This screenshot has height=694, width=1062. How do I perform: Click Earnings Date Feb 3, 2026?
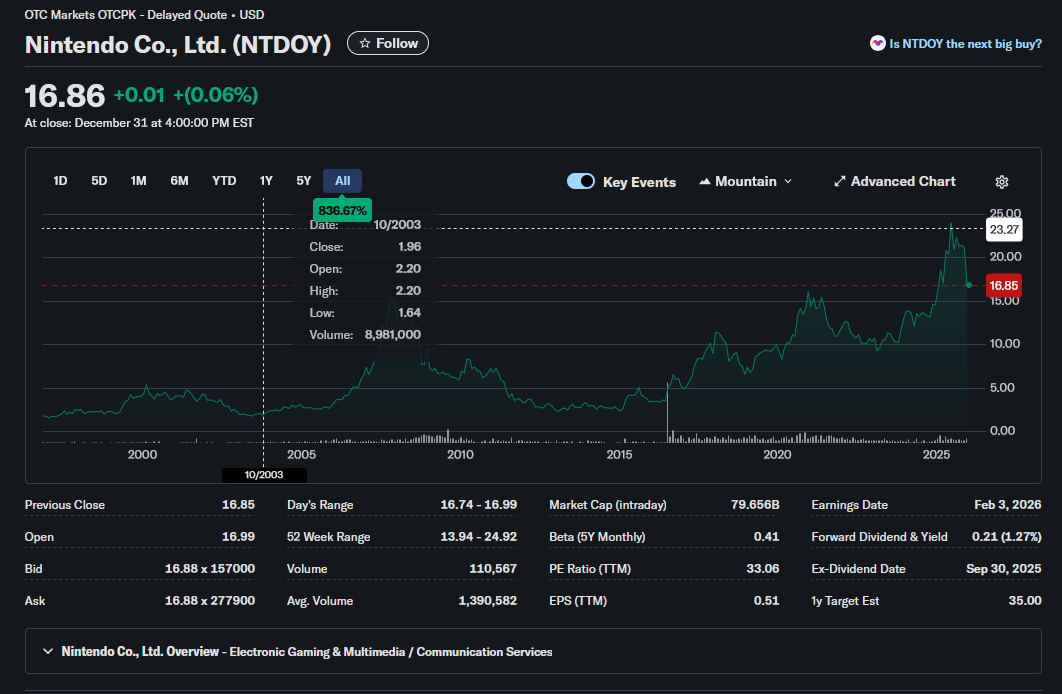coord(1008,505)
